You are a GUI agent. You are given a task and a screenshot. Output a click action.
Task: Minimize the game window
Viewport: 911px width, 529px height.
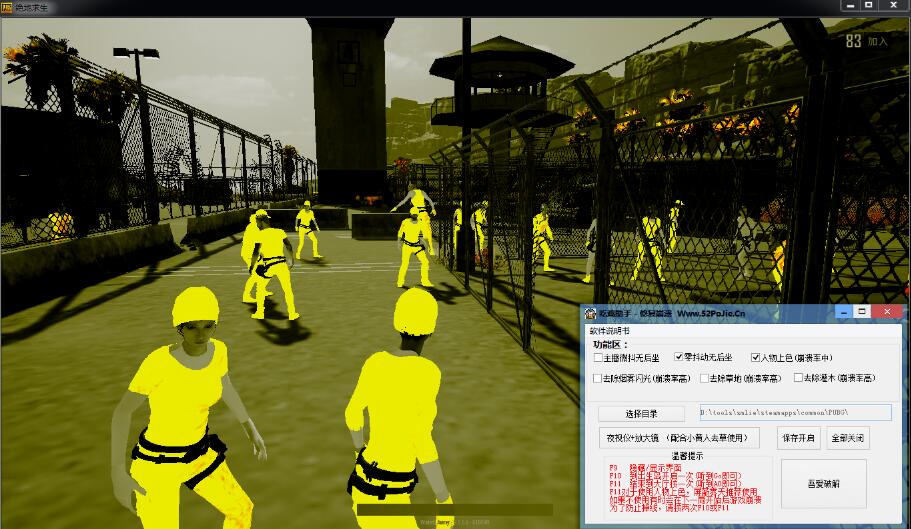(851, 5)
